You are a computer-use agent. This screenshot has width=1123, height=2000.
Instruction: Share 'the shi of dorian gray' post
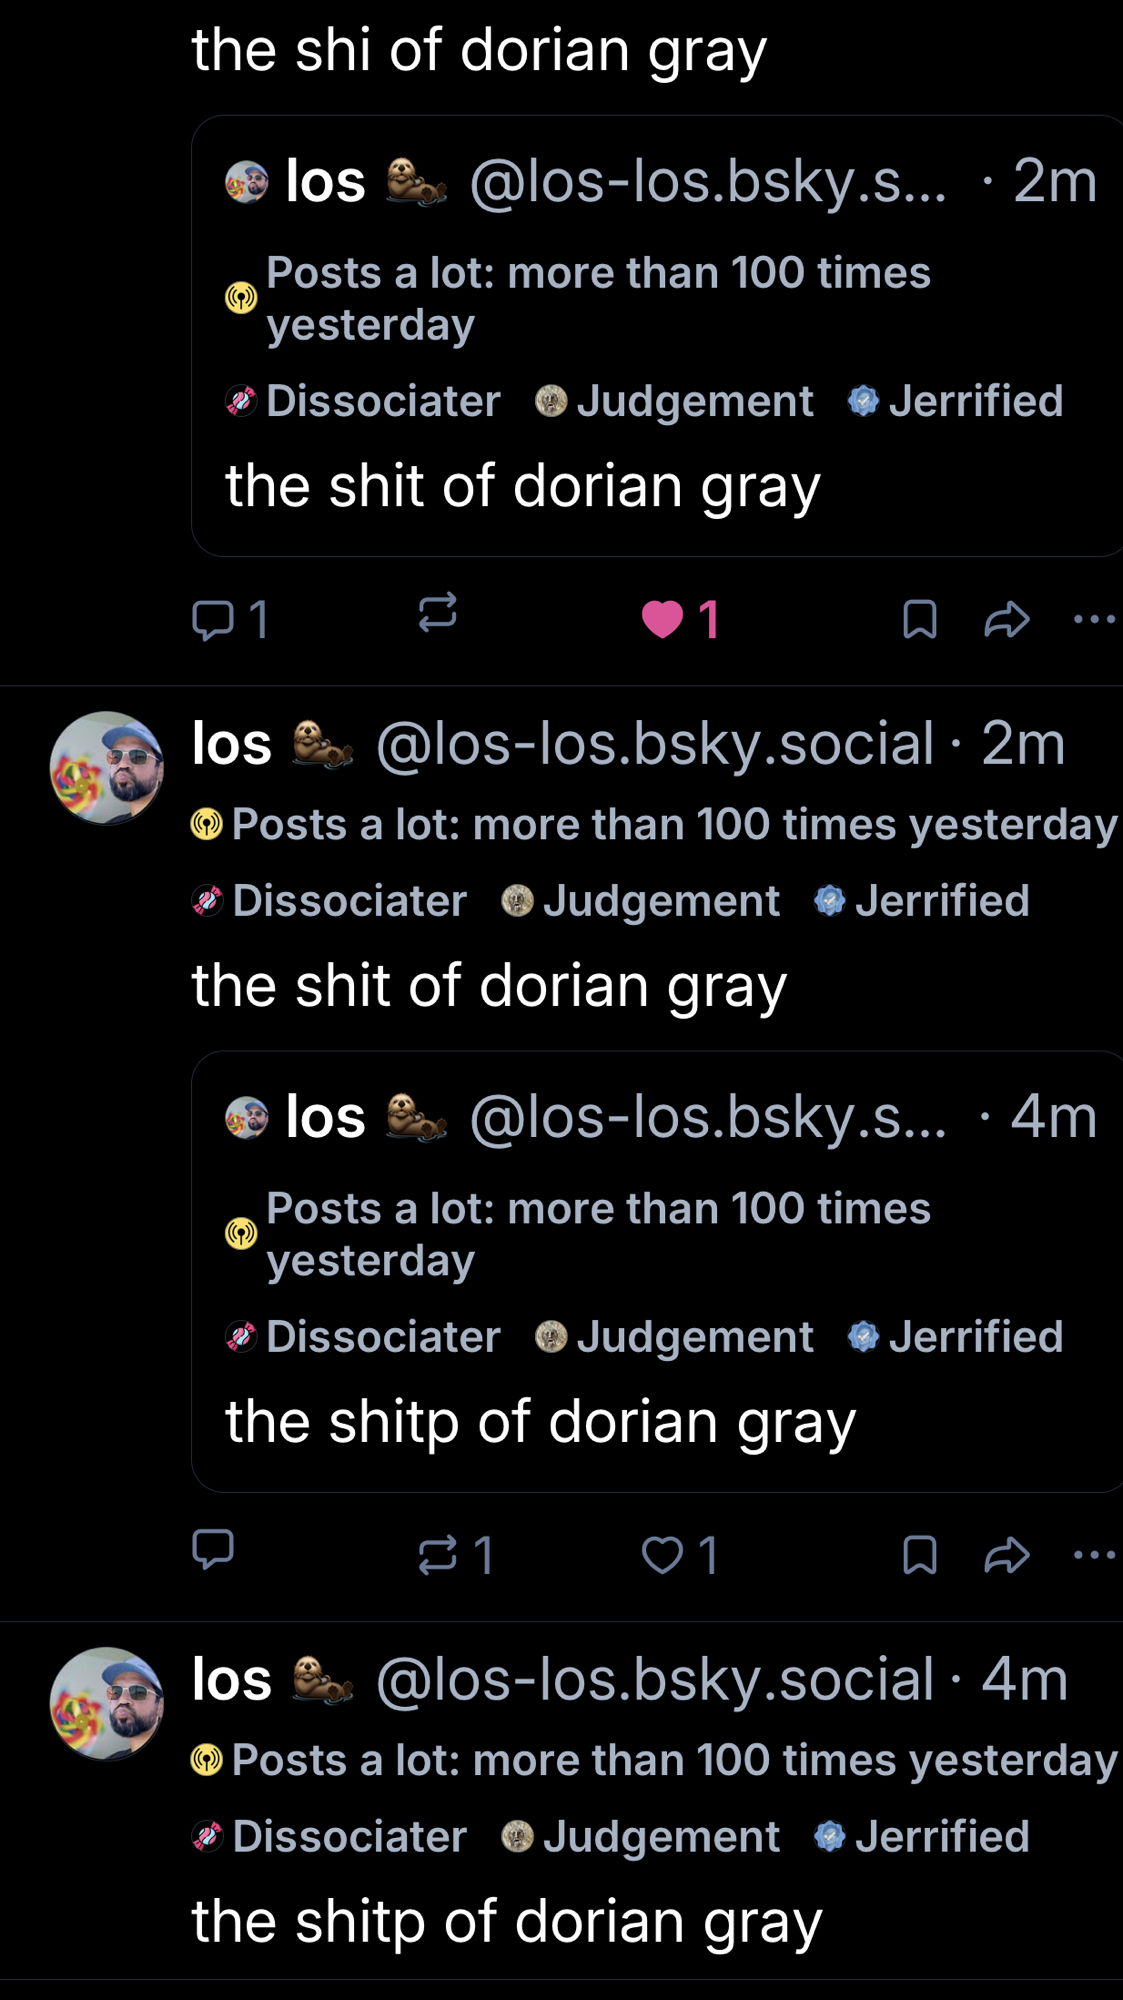click(x=1006, y=620)
